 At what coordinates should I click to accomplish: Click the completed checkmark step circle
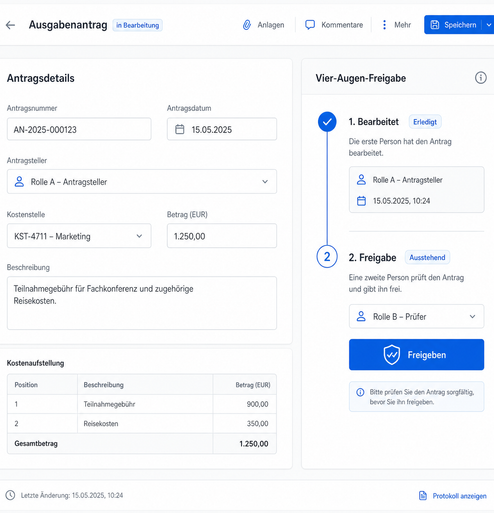[327, 122]
